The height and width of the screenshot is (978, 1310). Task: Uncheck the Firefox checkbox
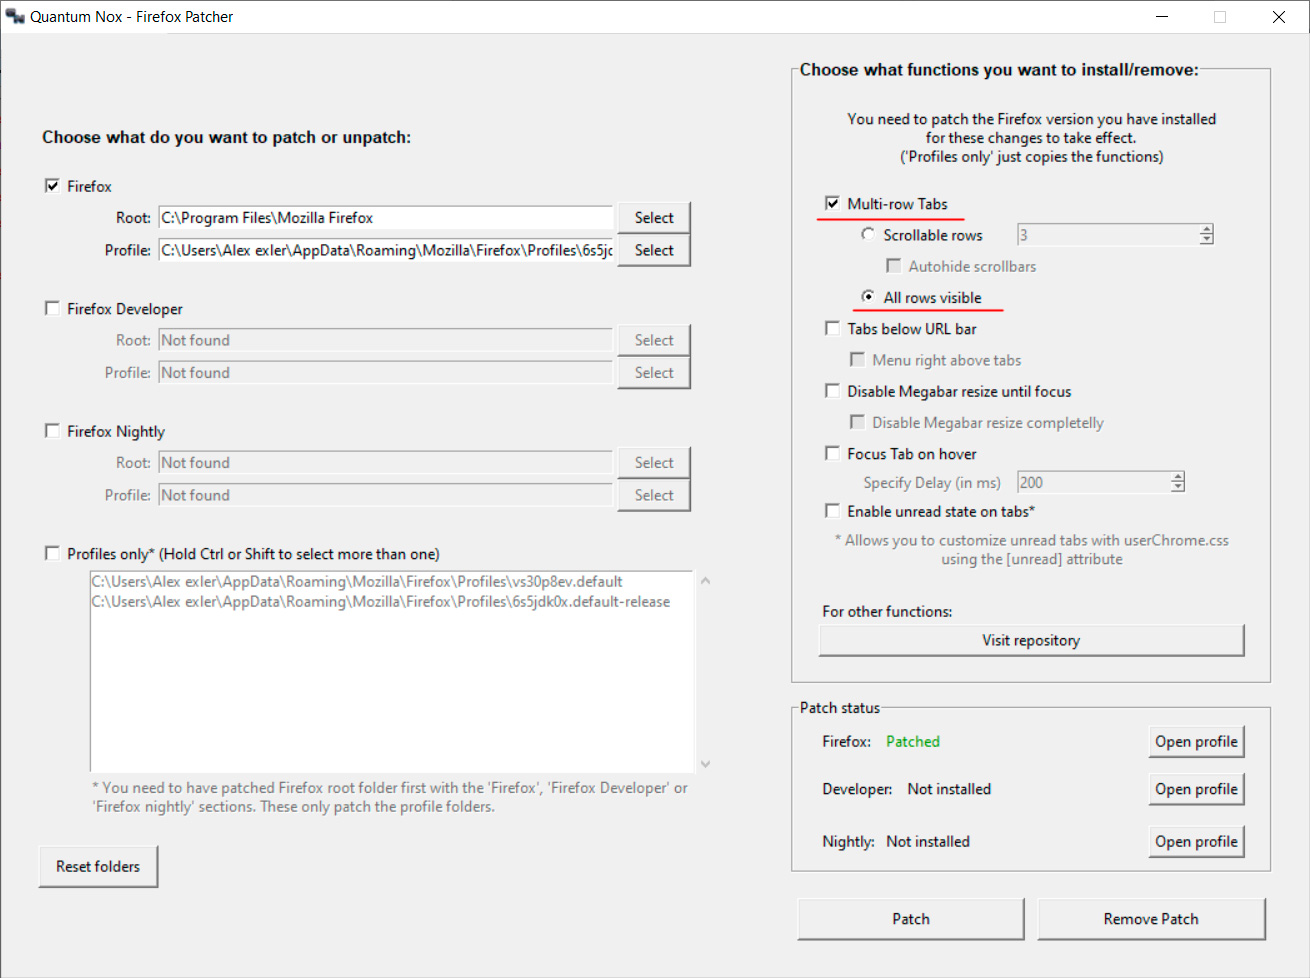point(52,186)
